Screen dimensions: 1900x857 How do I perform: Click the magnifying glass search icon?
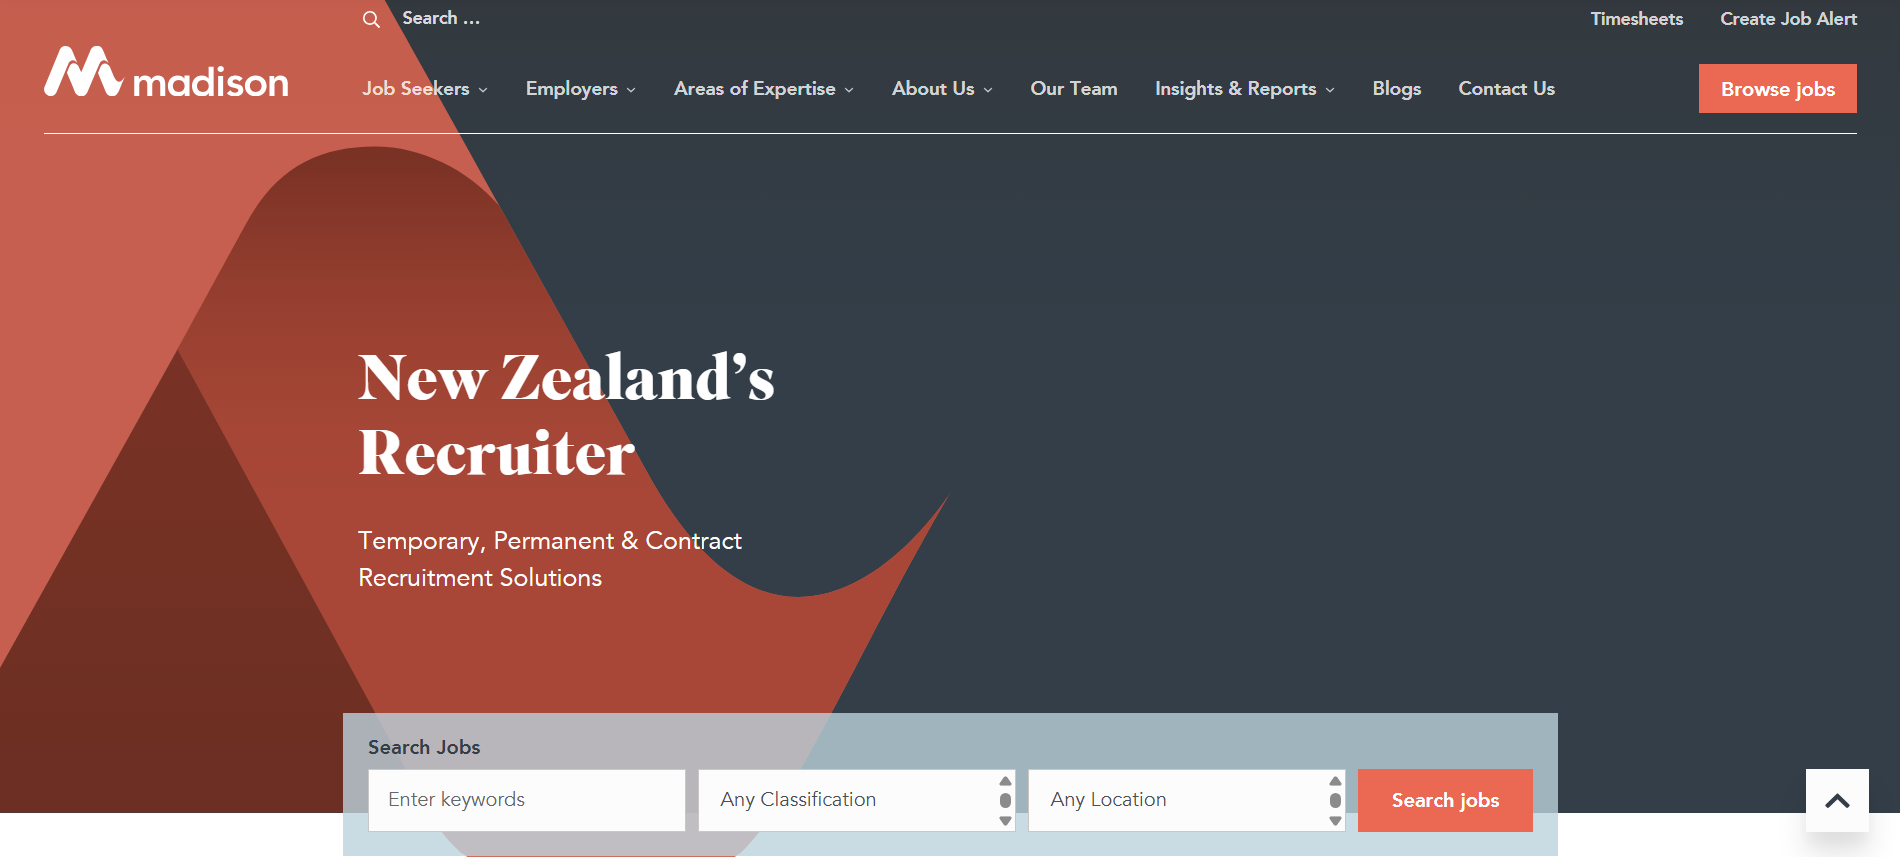[x=371, y=19]
